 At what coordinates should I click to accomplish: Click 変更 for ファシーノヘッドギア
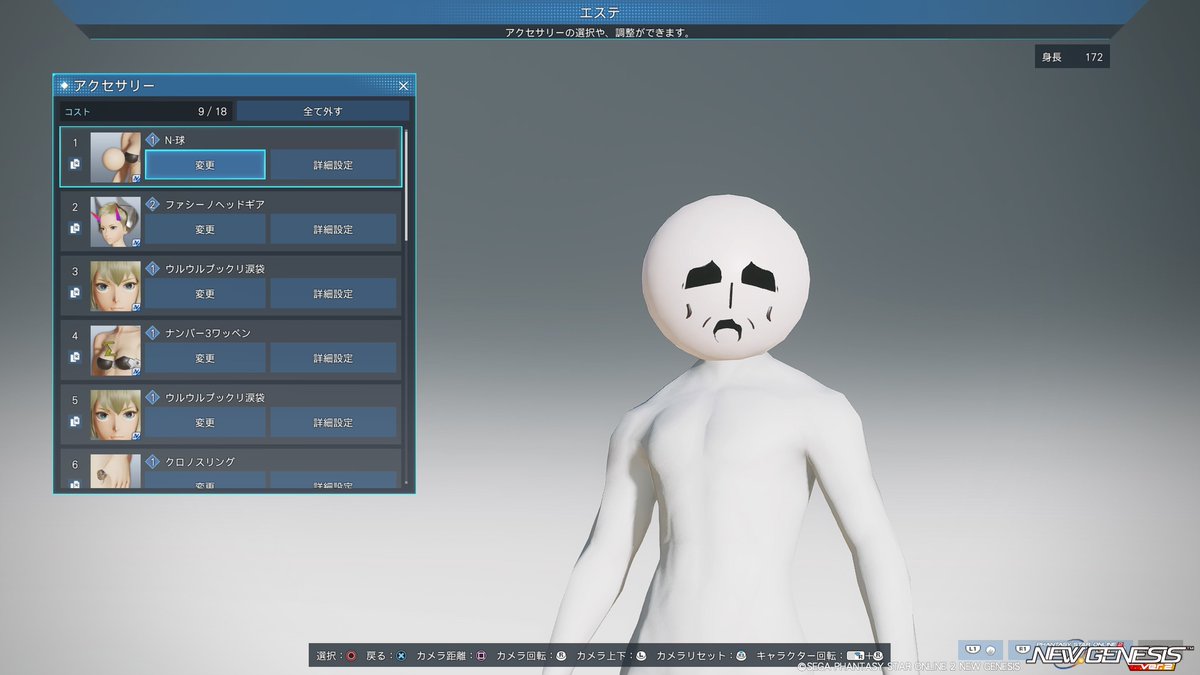205,229
